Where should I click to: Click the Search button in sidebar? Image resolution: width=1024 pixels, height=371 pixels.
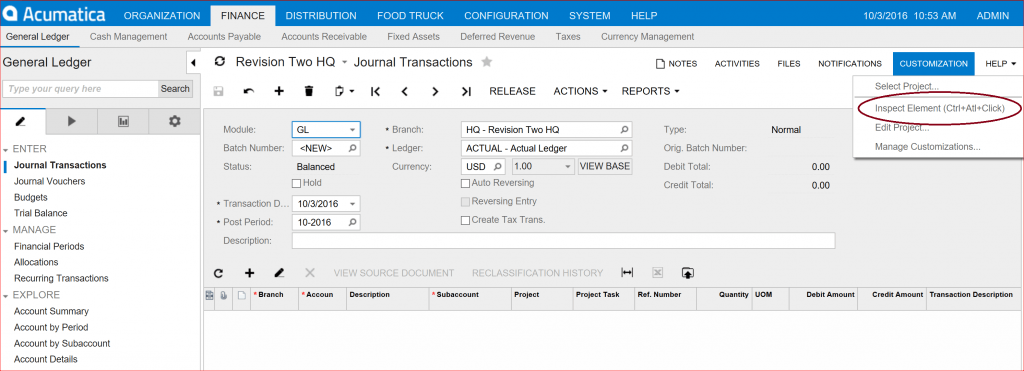tap(175, 89)
